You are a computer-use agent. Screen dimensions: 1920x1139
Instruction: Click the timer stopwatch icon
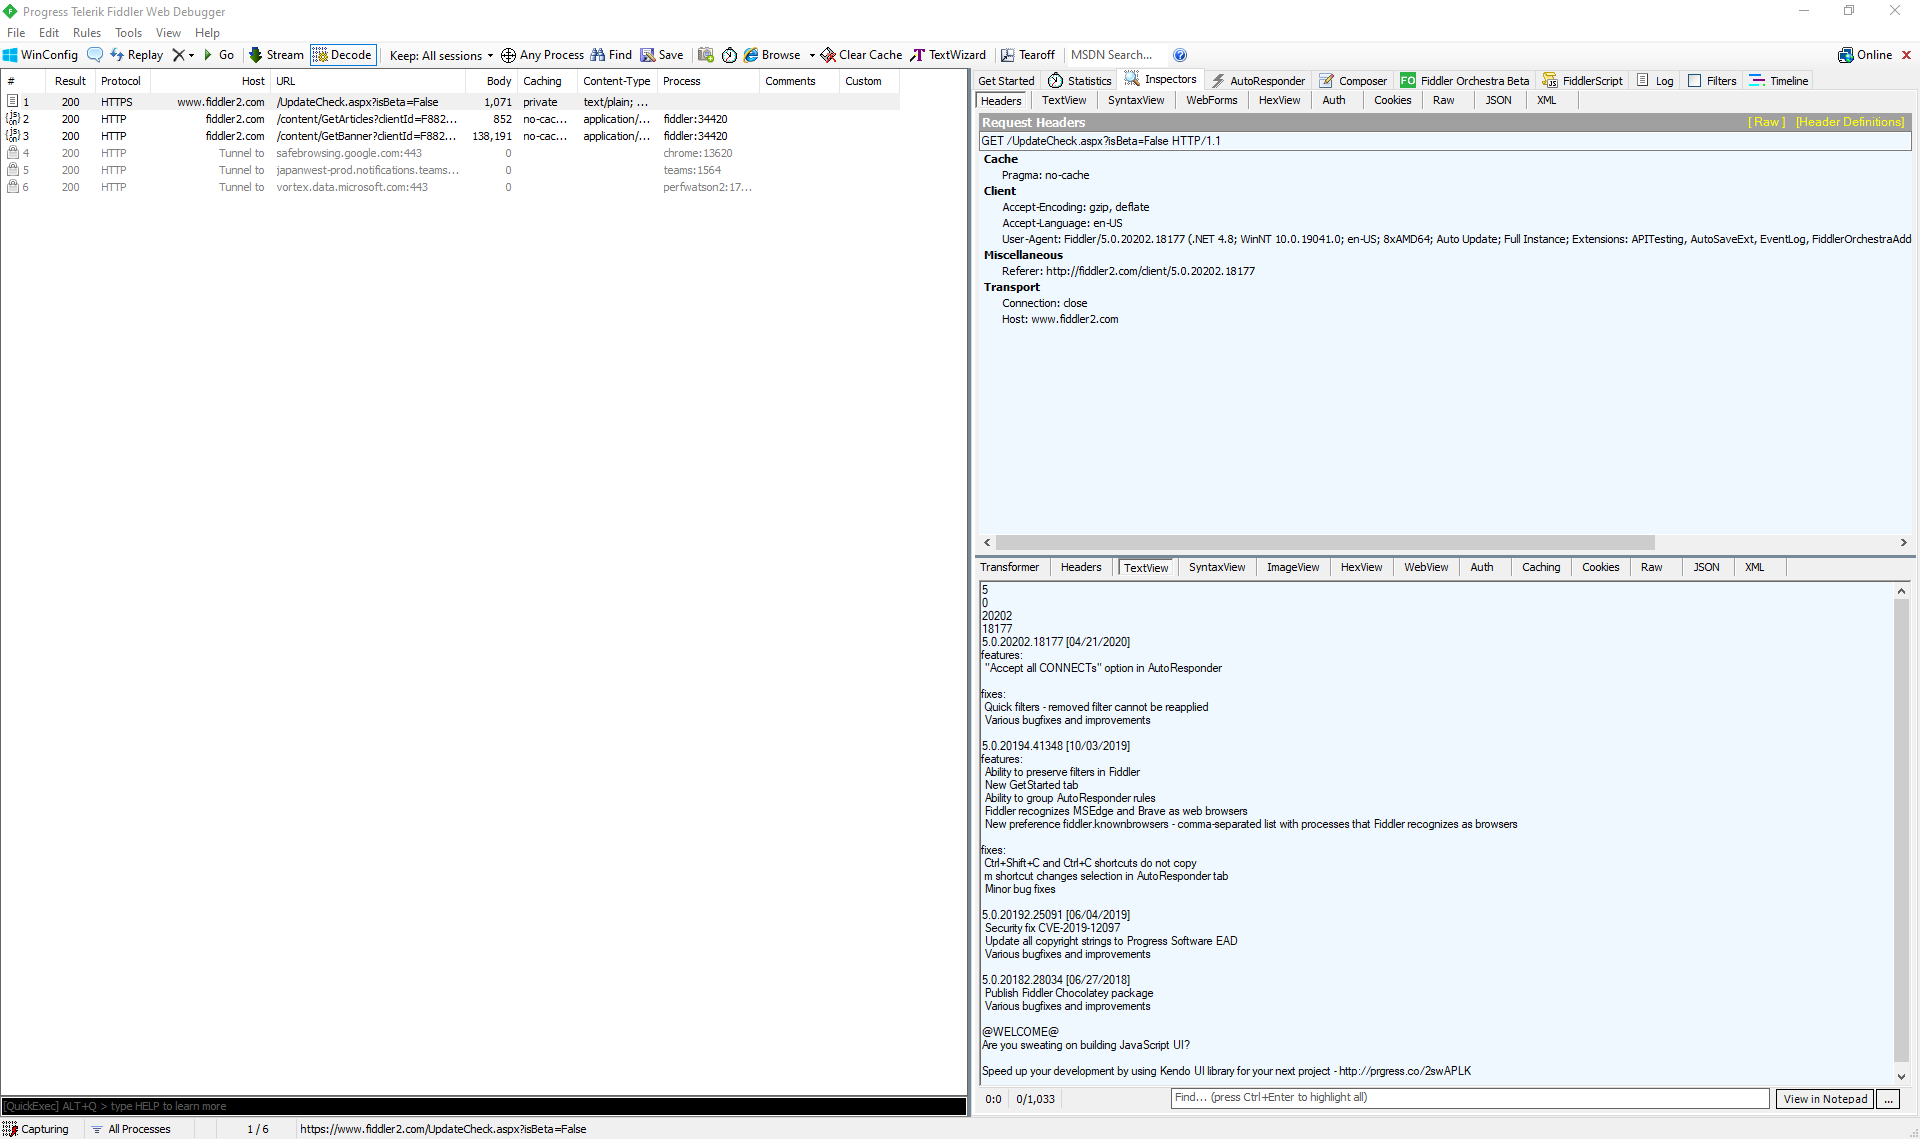pos(729,55)
